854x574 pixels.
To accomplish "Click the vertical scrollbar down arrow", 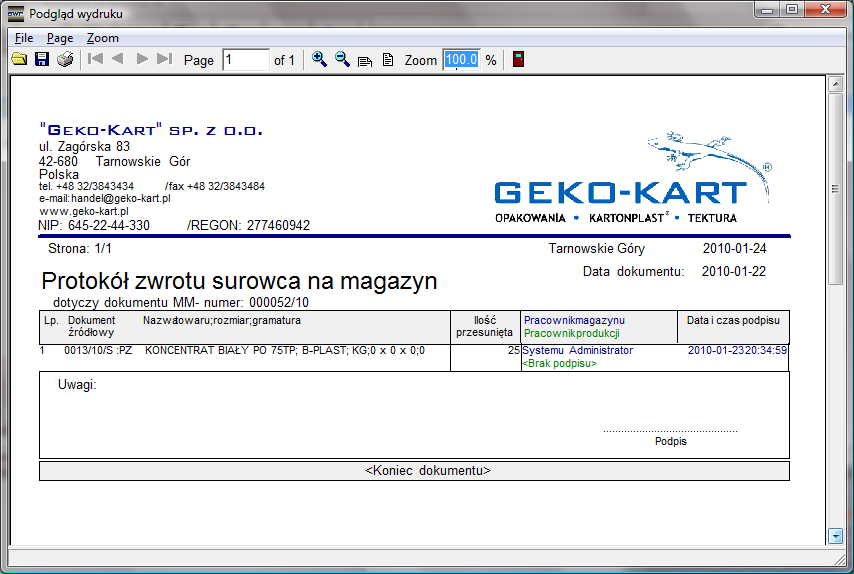I will point(836,537).
